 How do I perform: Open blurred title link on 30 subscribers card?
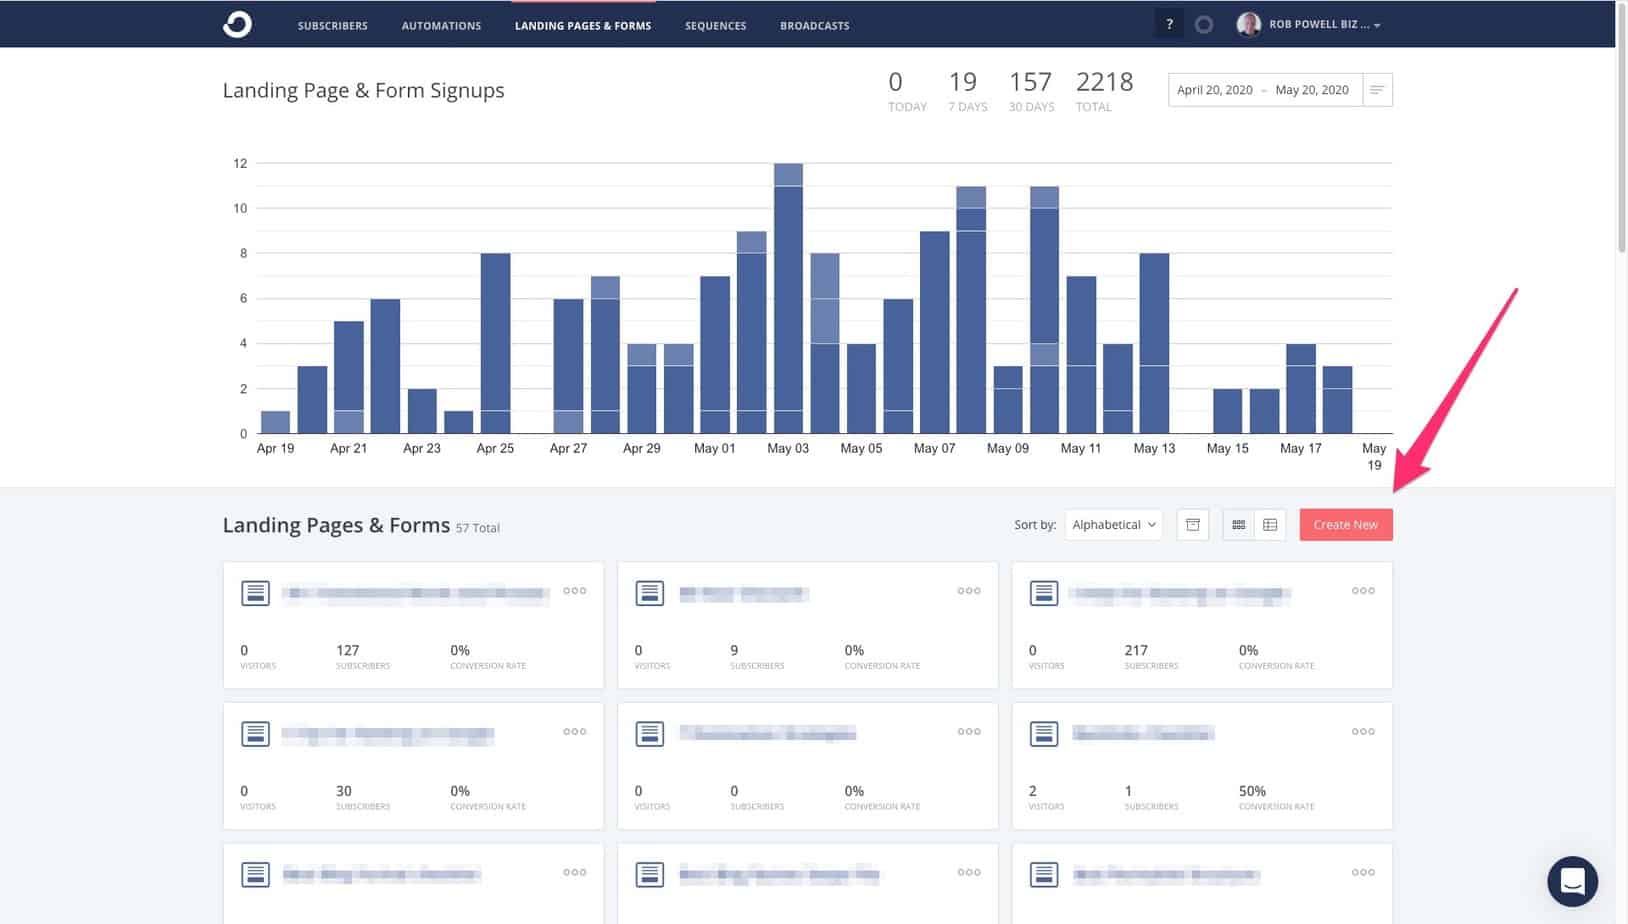388,735
